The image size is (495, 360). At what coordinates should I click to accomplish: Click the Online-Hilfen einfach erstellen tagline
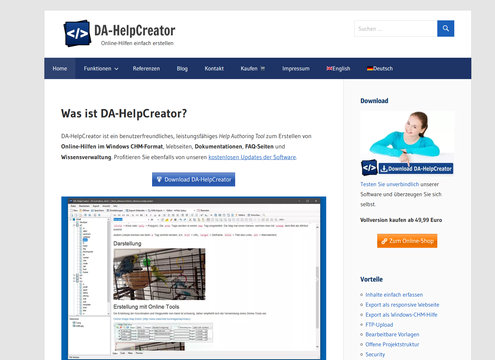click(x=137, y=43)
